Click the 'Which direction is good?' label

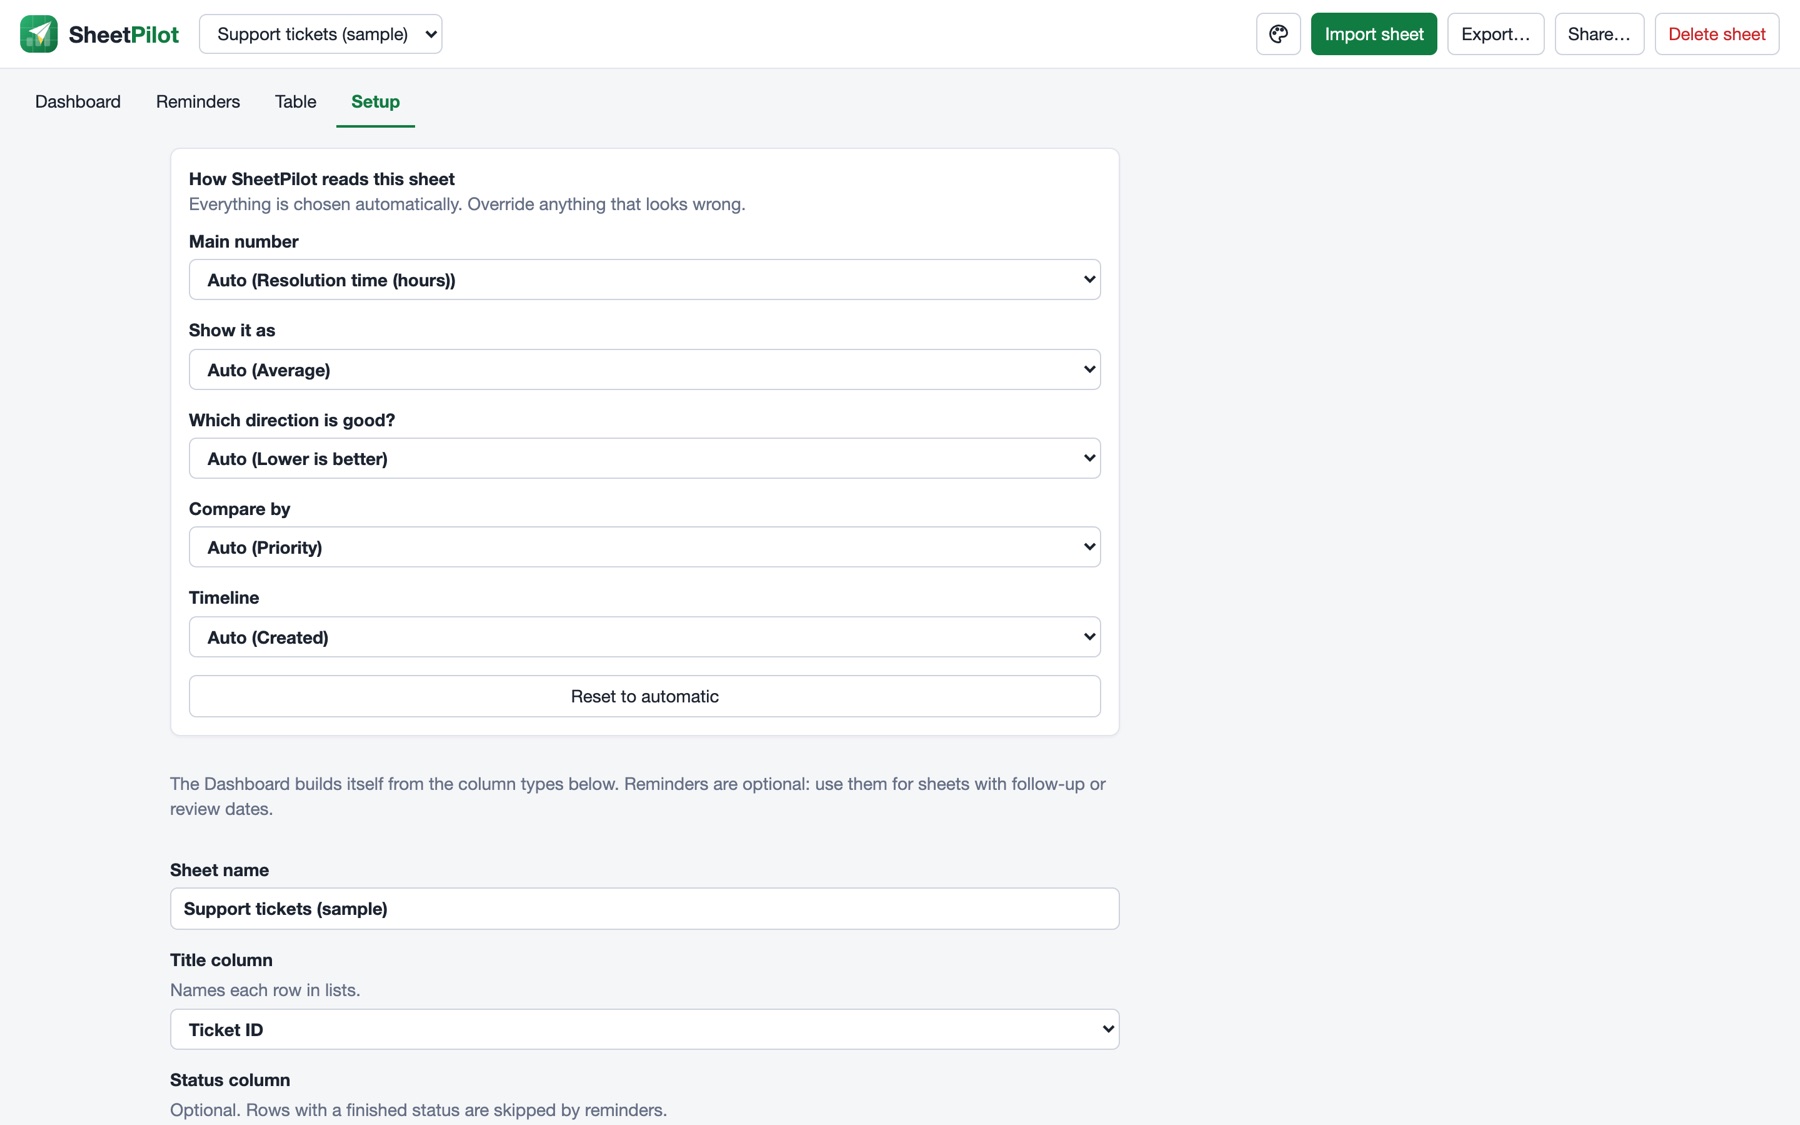point(292,420)
